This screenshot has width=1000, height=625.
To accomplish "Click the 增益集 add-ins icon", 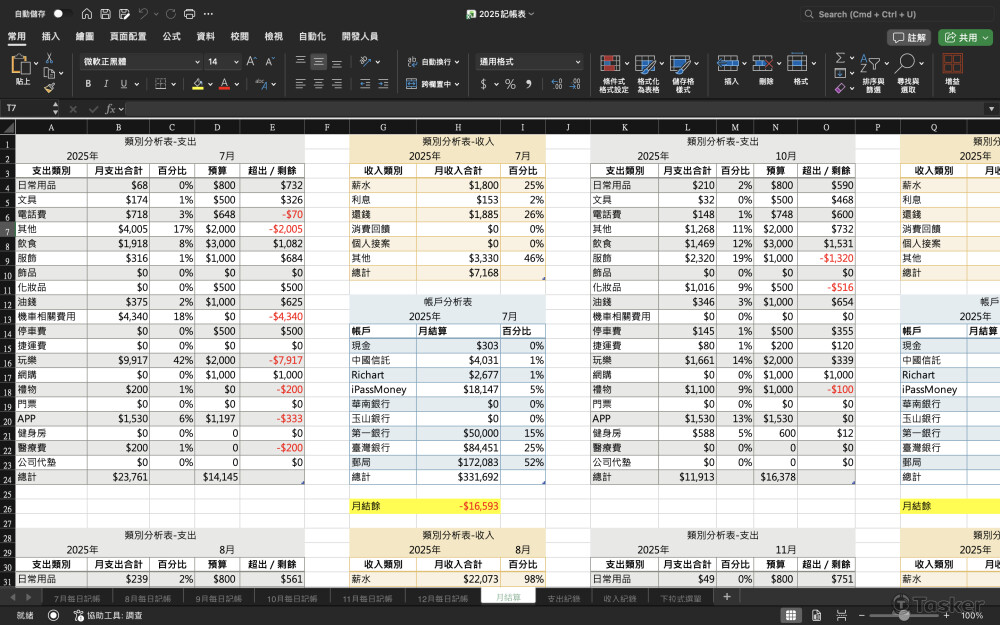I will pyautogui.click(x=952, y=68).
